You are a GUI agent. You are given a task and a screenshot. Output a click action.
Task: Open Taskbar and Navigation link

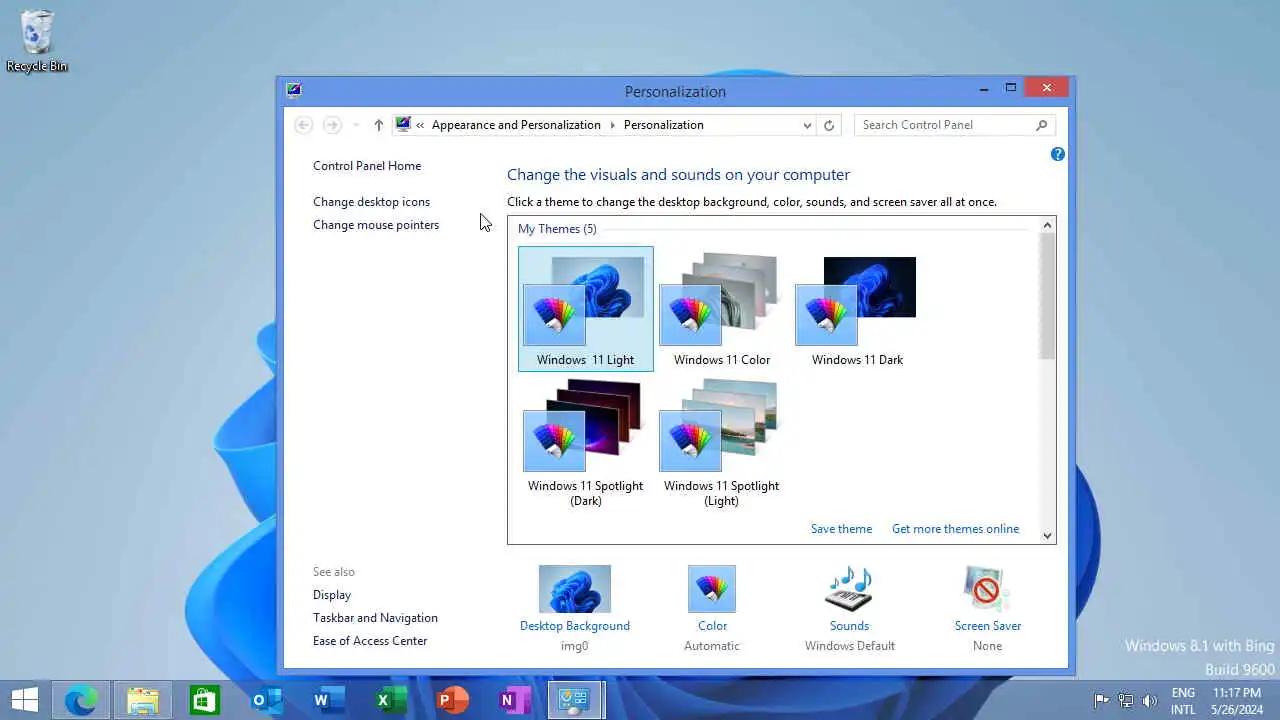tap(375, 618)
